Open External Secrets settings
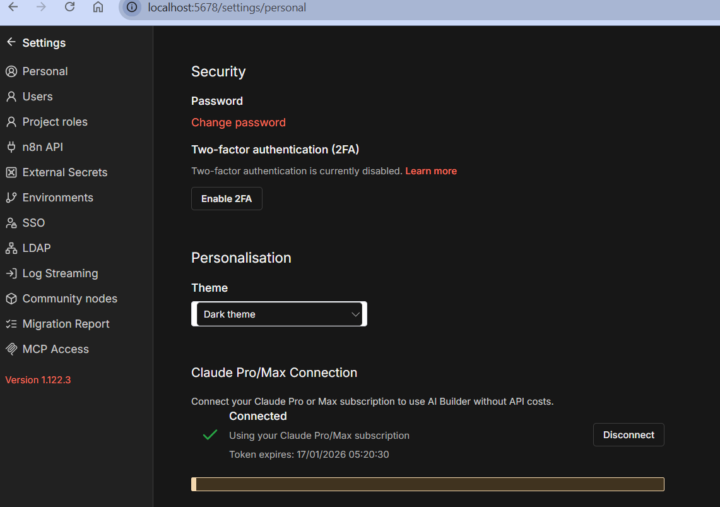 [65, 172]
